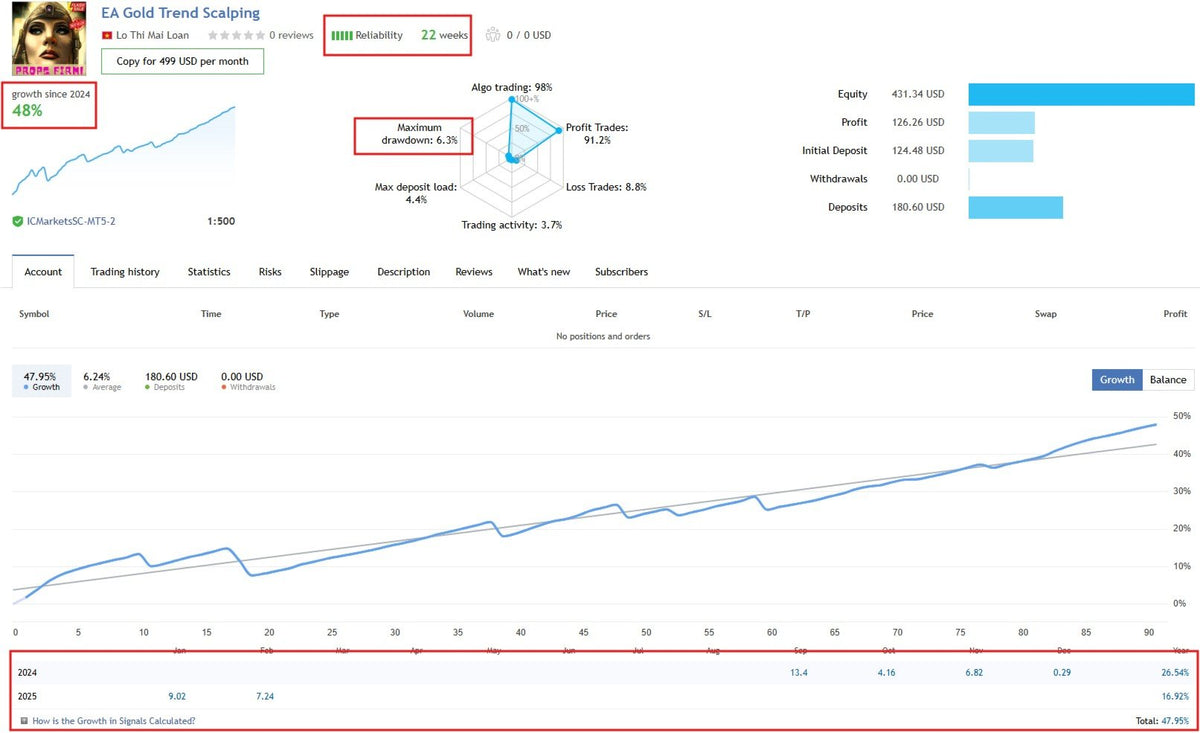Open the Statistics tab
The image size is (1200, 733).
click(208, 271)
